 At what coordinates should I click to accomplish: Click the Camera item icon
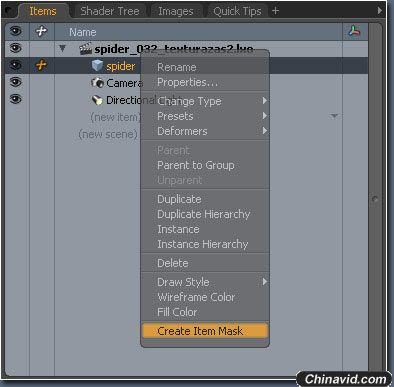pyautogui.click(x=97, y=82)
